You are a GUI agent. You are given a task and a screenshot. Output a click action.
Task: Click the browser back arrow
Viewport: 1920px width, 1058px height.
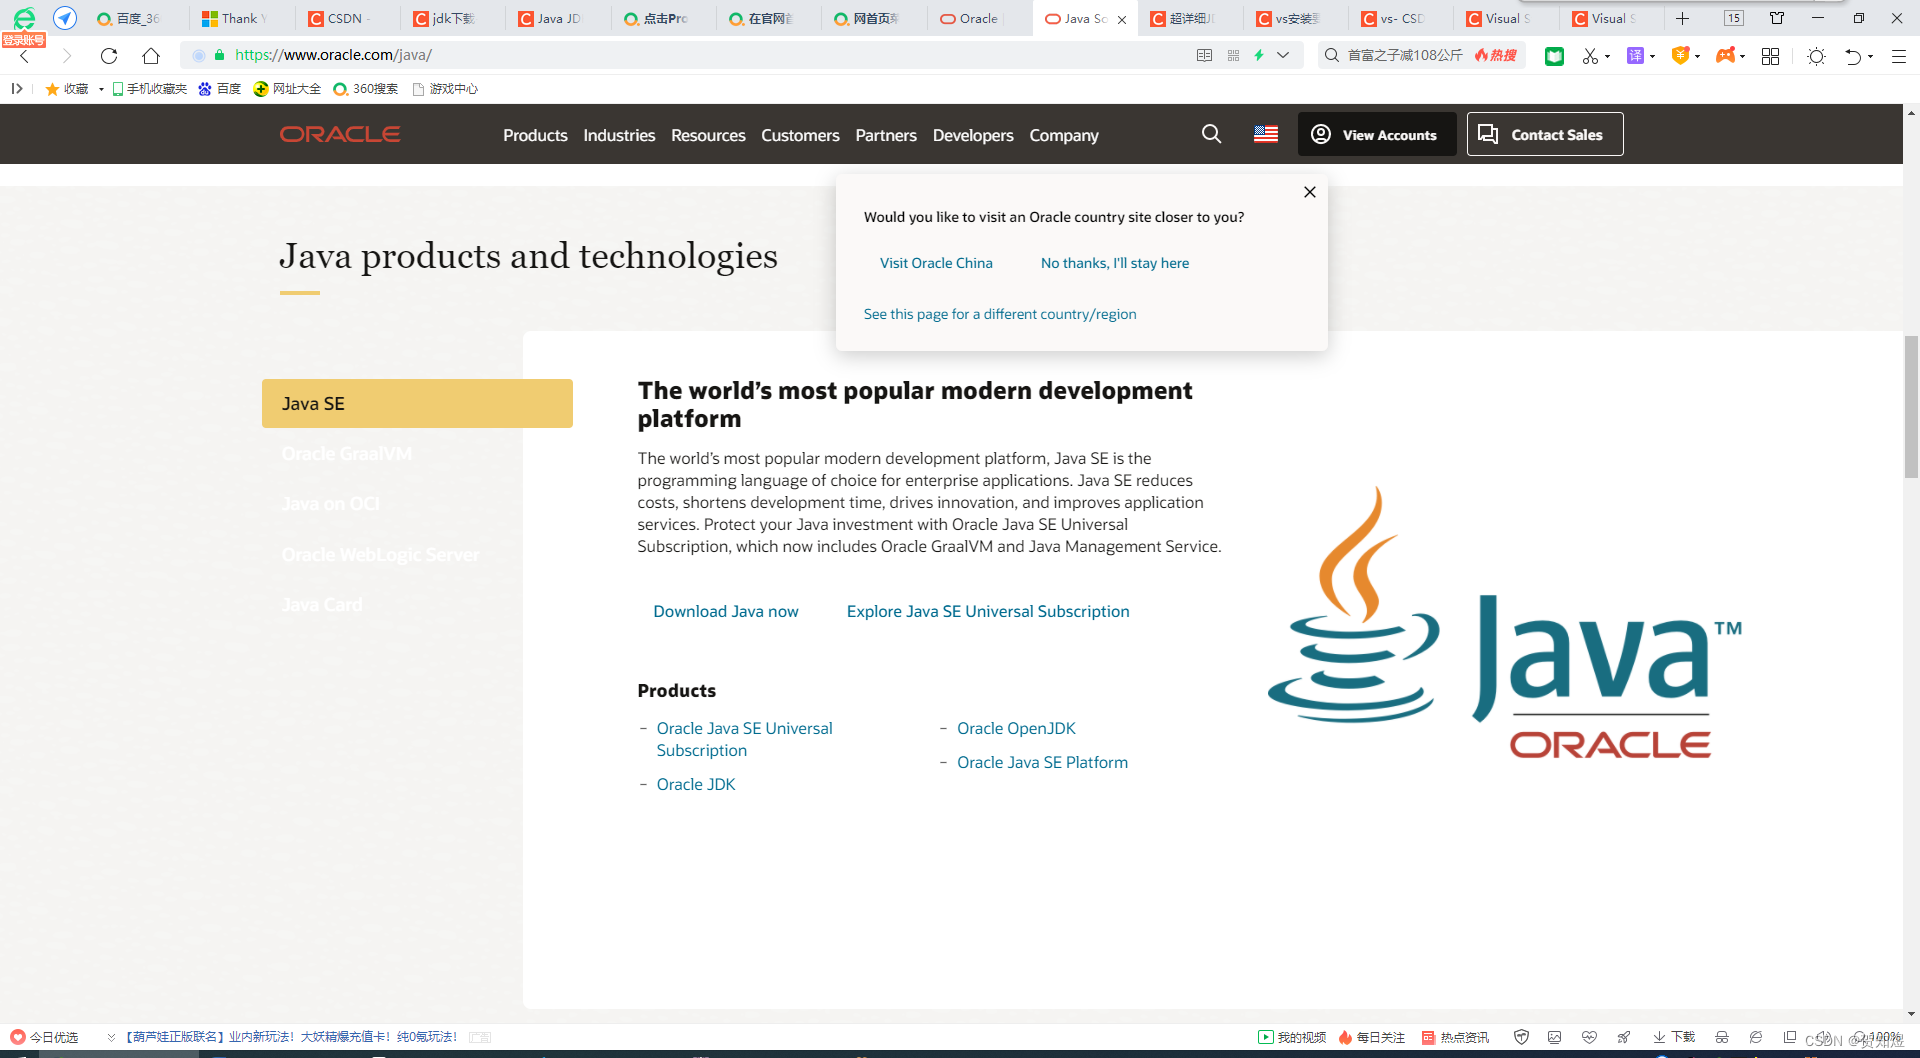point(25,56)
